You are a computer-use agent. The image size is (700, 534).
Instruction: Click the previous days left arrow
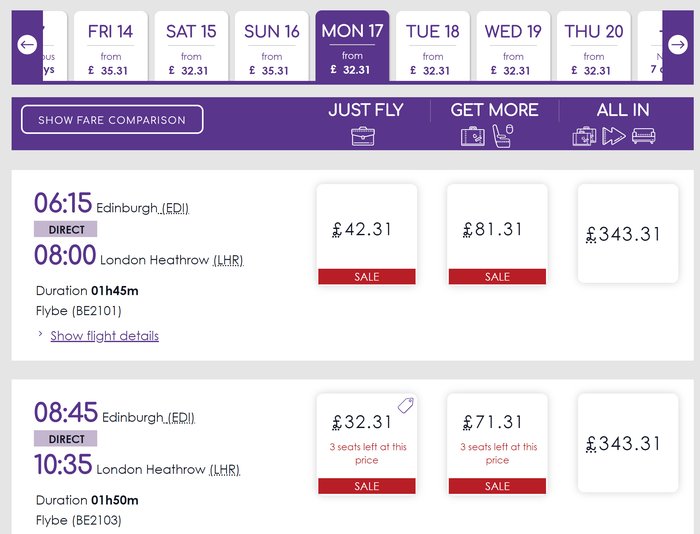pos(27,45)
